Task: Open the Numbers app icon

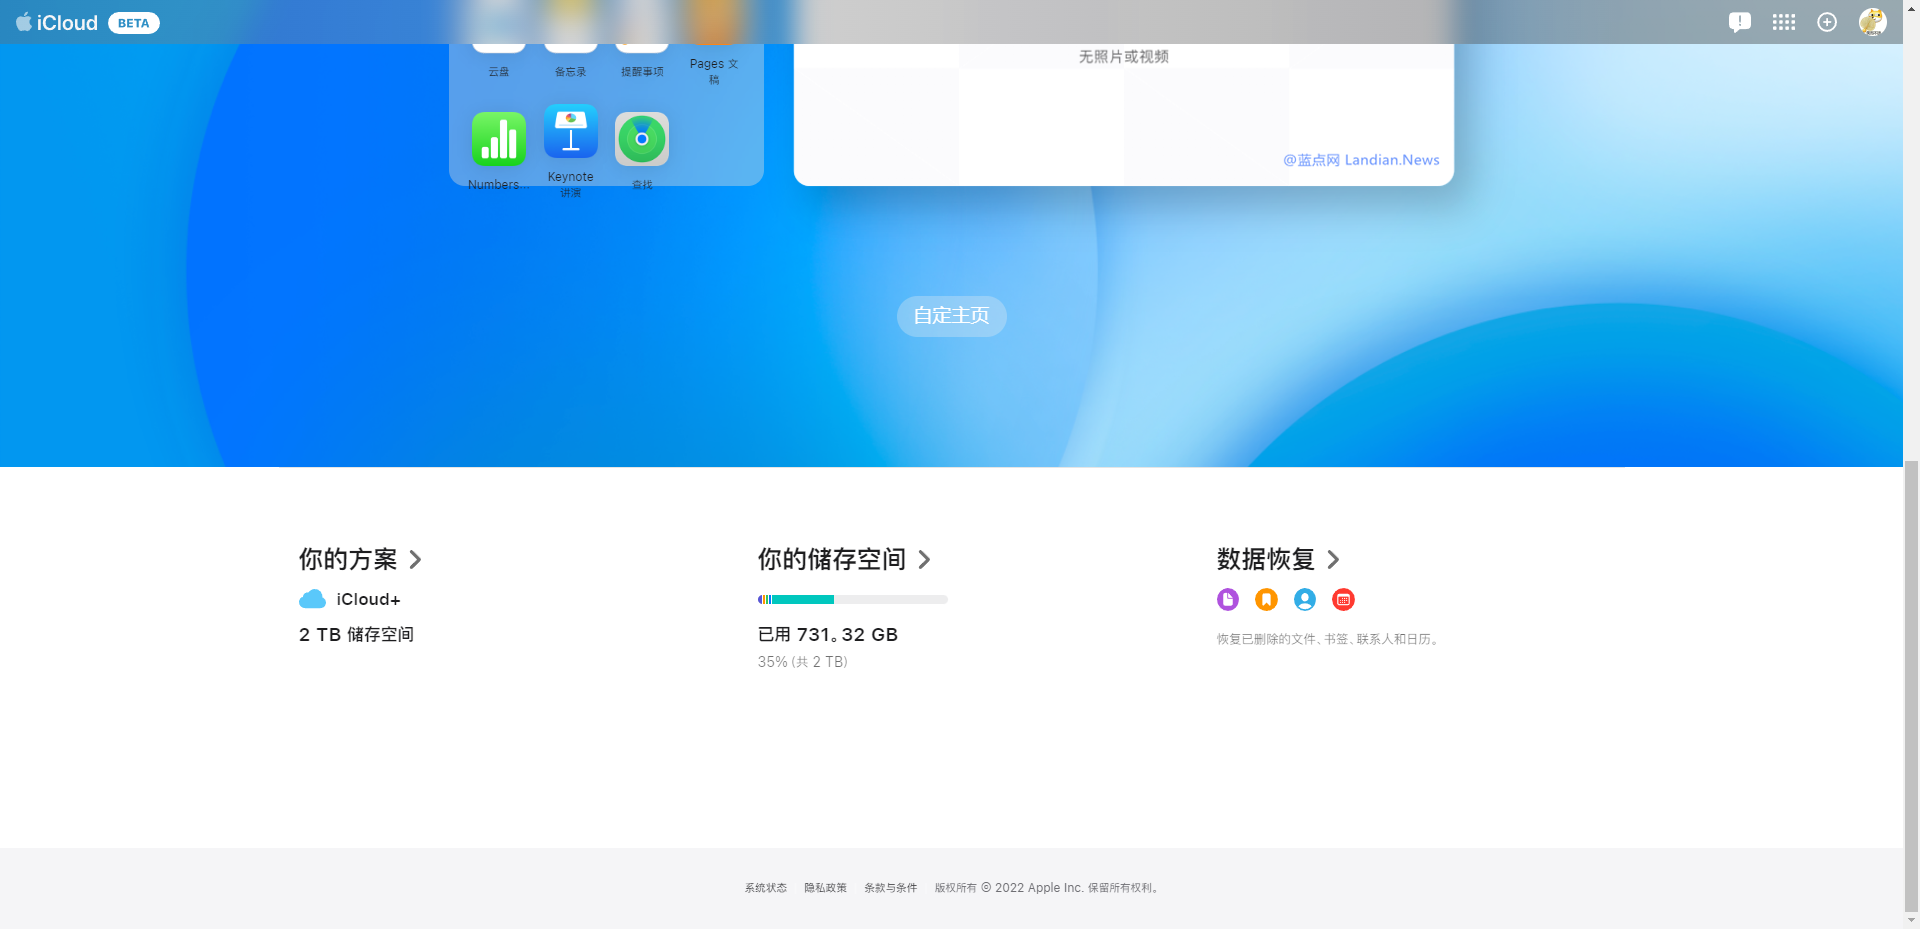Action: [x=498, y=139]
